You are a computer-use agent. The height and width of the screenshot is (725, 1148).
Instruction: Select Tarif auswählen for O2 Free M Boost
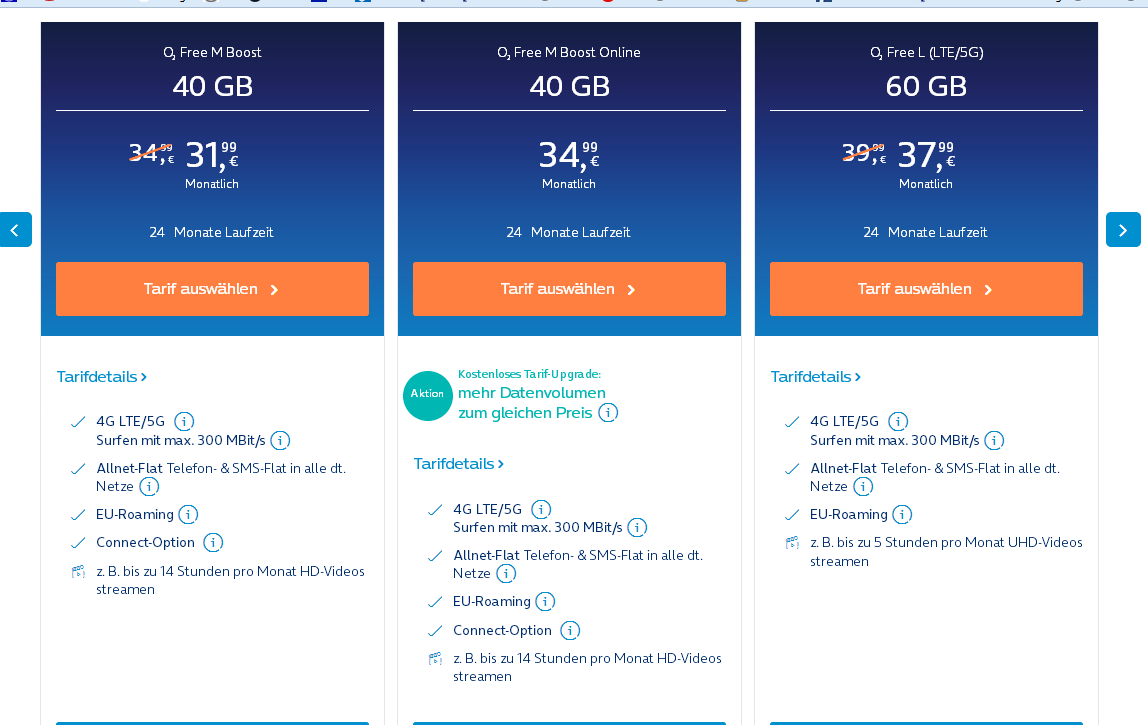pyautogui.click(x=212, y=289)
